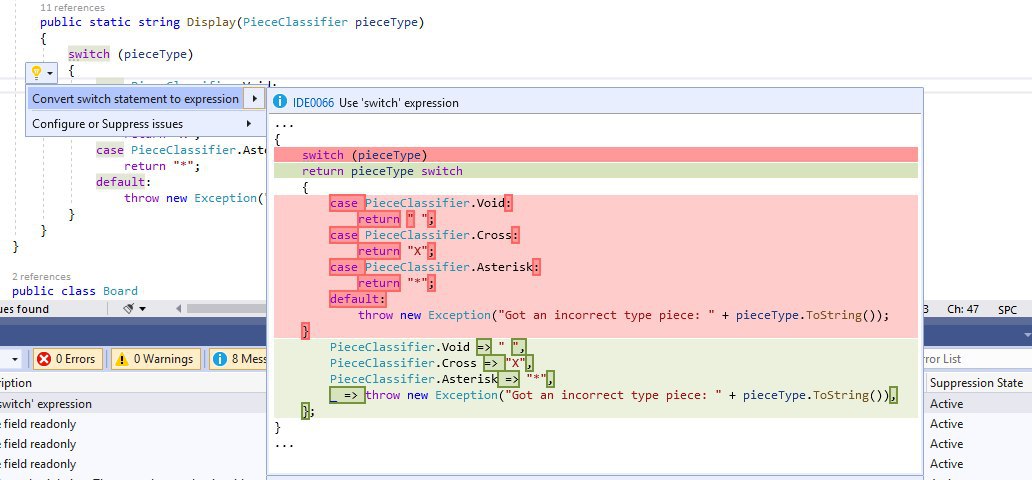
Task: Click Active in the 'switch' expression row
Action: click(946, 404)
